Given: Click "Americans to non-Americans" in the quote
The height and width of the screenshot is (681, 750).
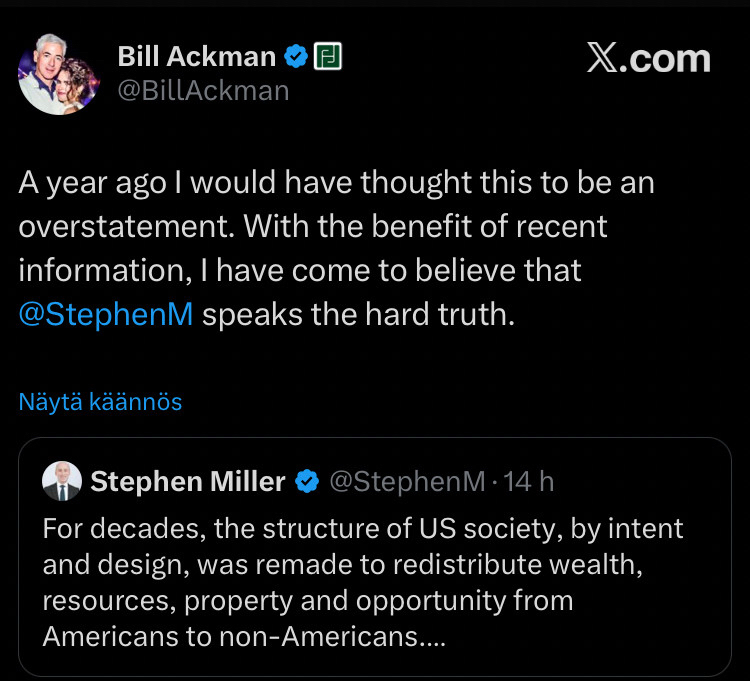Looking at the screenshot, I should coord(228,637).
